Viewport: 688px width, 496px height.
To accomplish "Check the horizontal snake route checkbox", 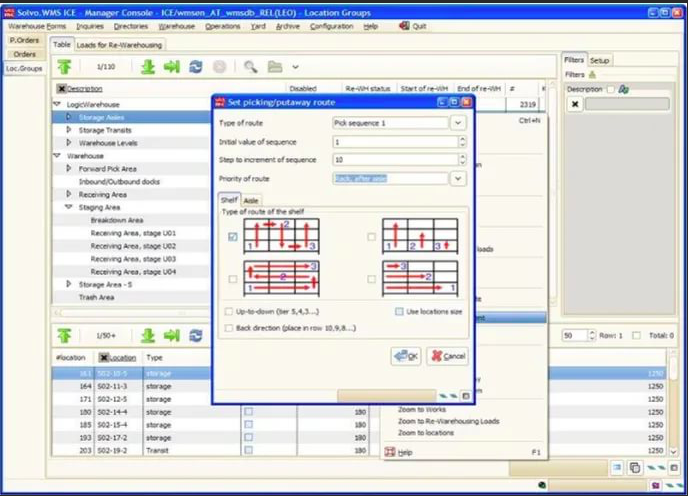I will (x=233, y=279).
